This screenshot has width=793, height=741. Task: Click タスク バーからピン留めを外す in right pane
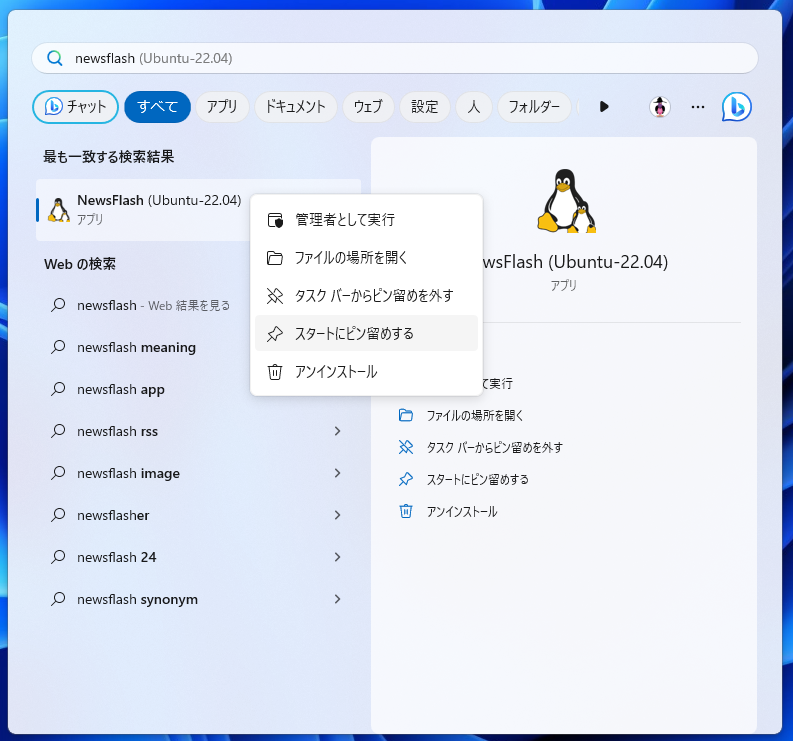[494, 447]
